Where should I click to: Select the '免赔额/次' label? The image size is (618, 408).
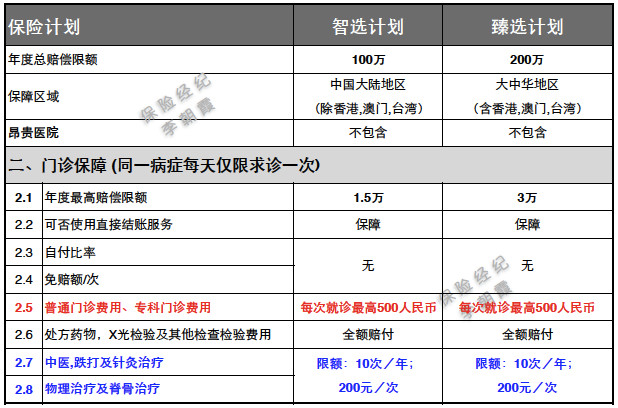click(x=72, y=279)
